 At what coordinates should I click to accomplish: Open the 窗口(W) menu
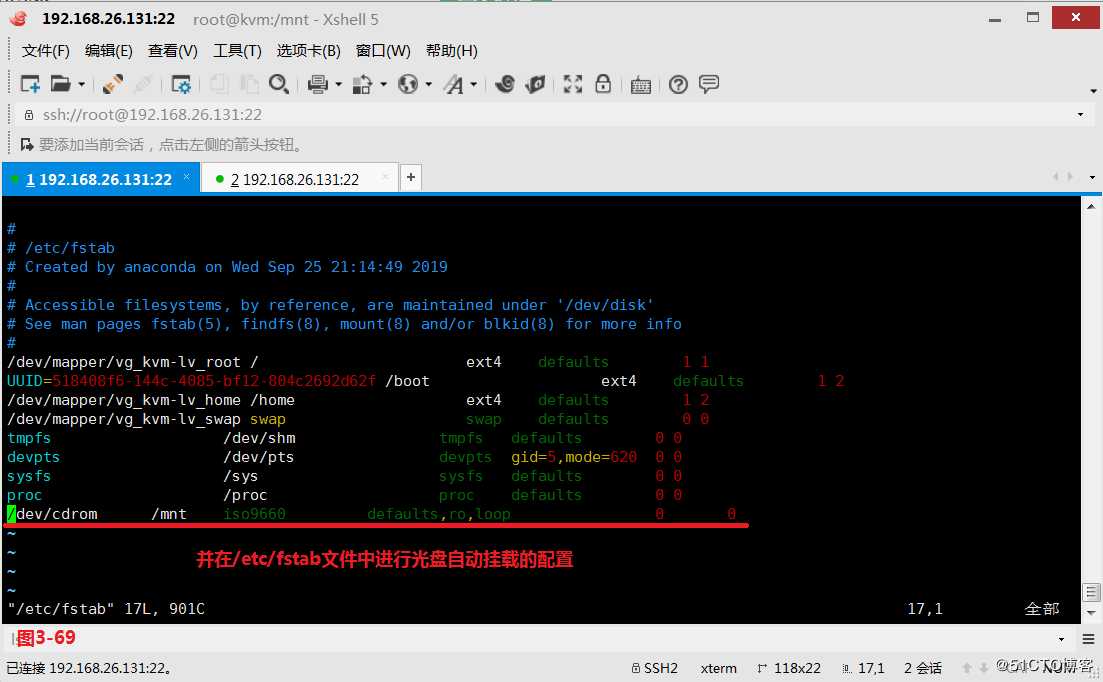click(383, 51)
